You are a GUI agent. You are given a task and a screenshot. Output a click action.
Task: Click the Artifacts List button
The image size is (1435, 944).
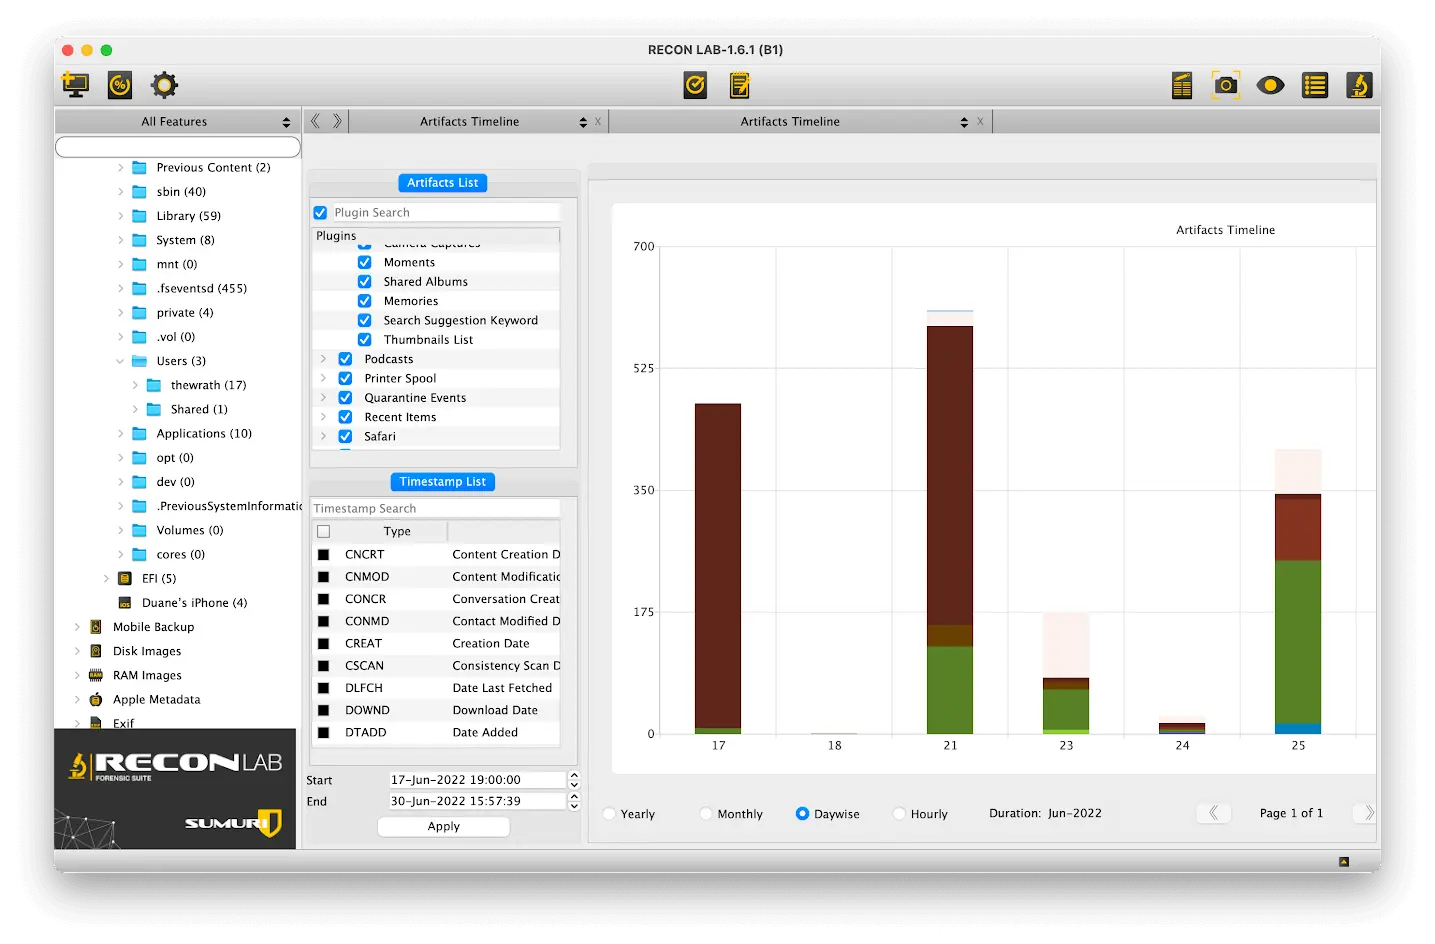click(x=442, y=183)
